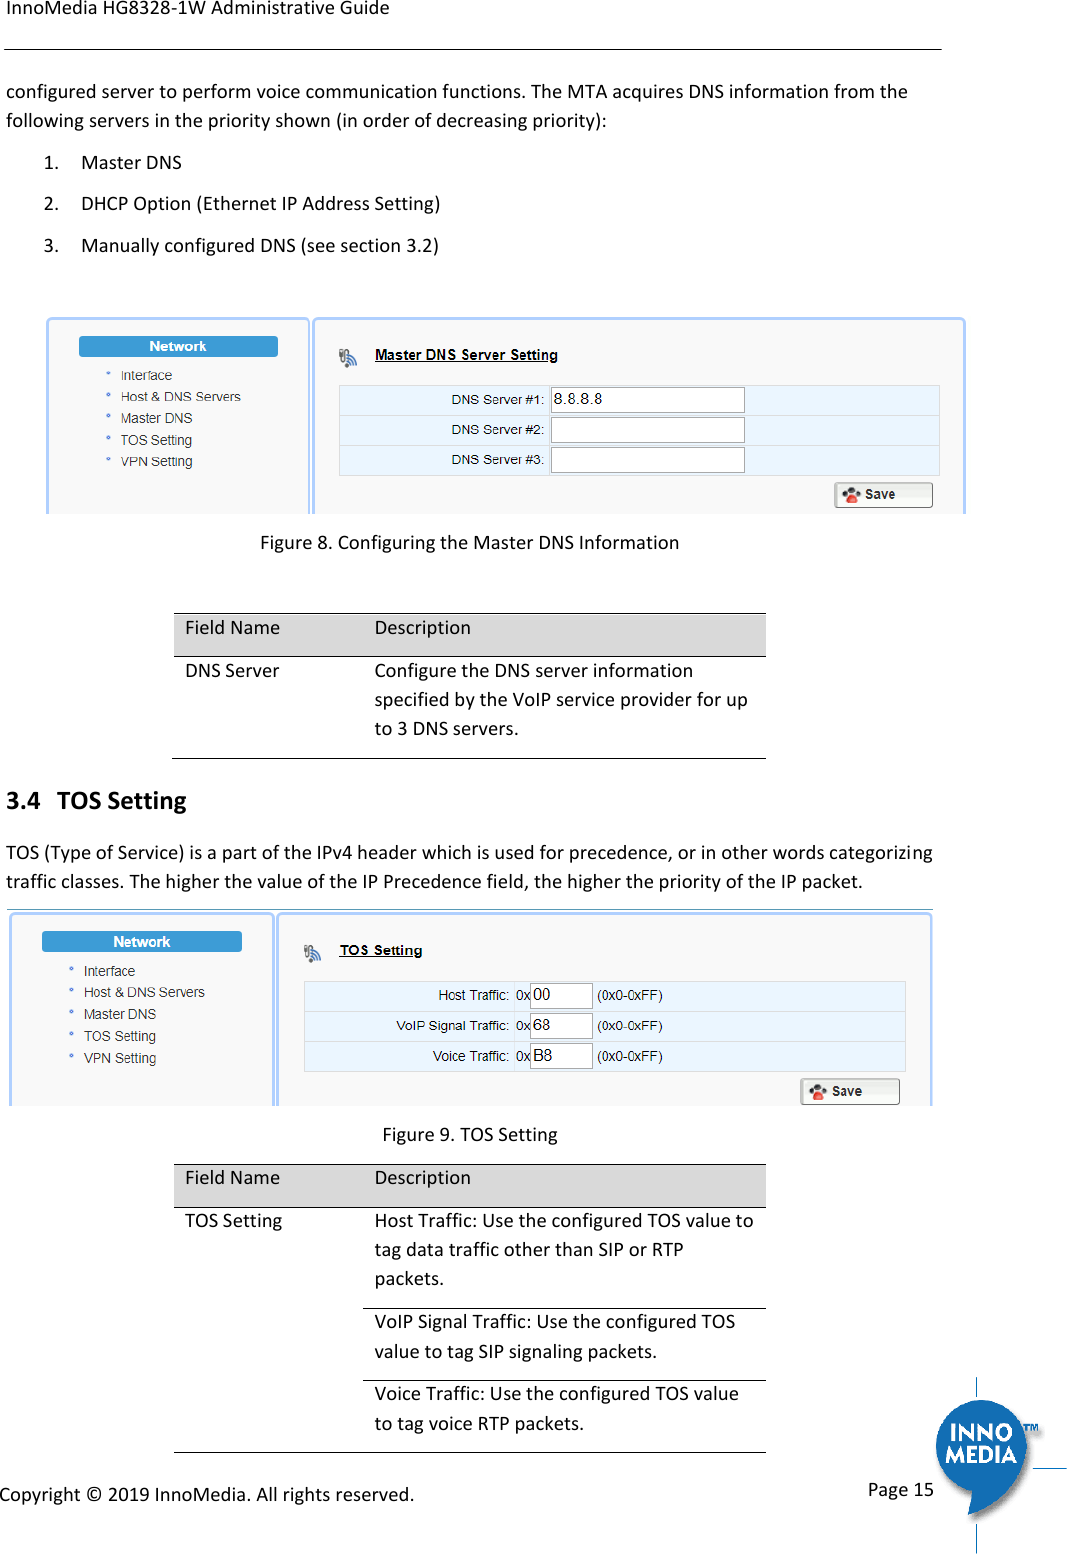Click Save in the Master DNS panel
The image size is (1067, 1554).
884,493
